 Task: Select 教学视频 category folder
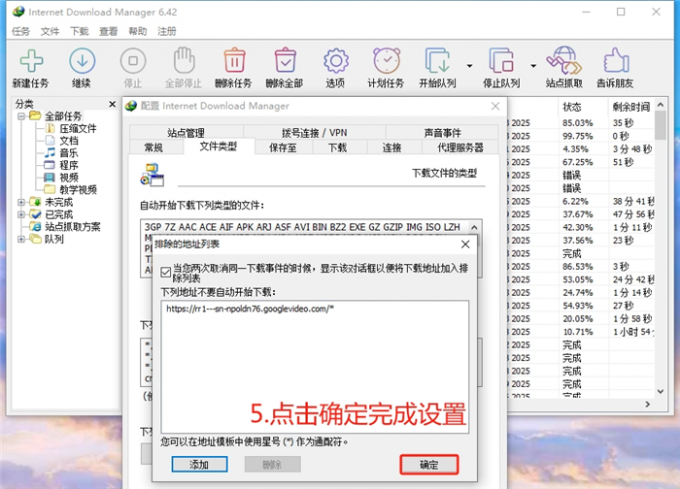click(x=78, y=189)
